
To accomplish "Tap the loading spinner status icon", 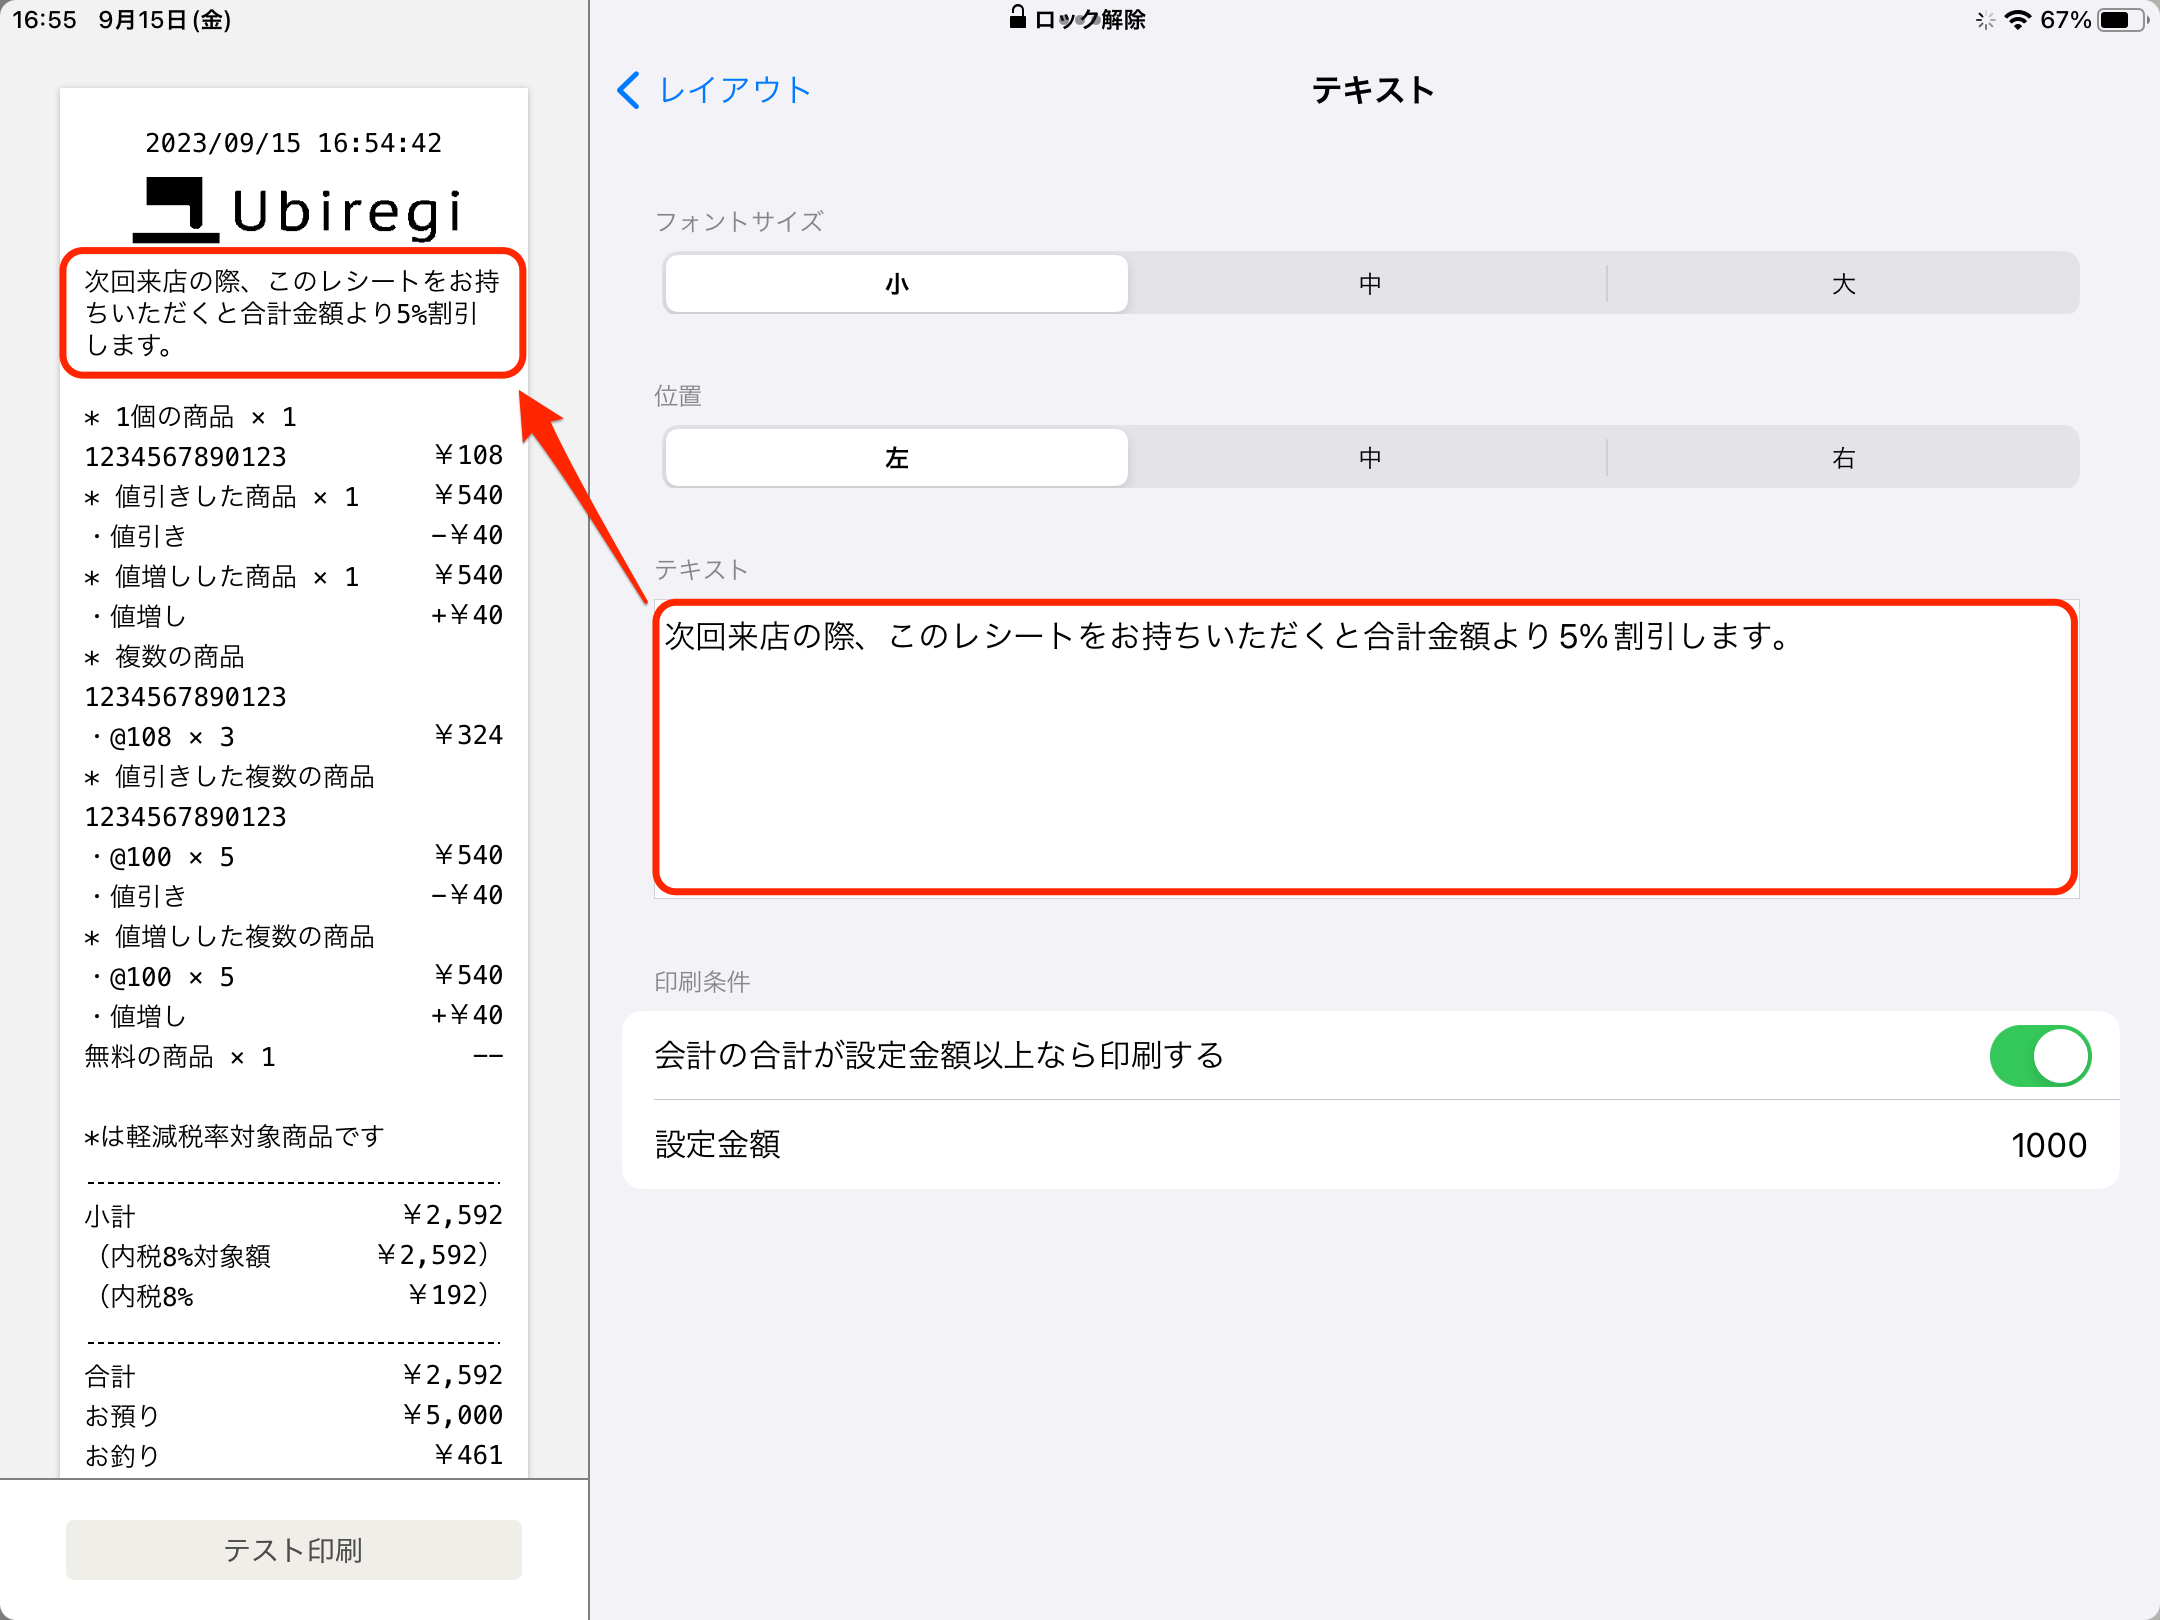I will (x=1985, y=20).
